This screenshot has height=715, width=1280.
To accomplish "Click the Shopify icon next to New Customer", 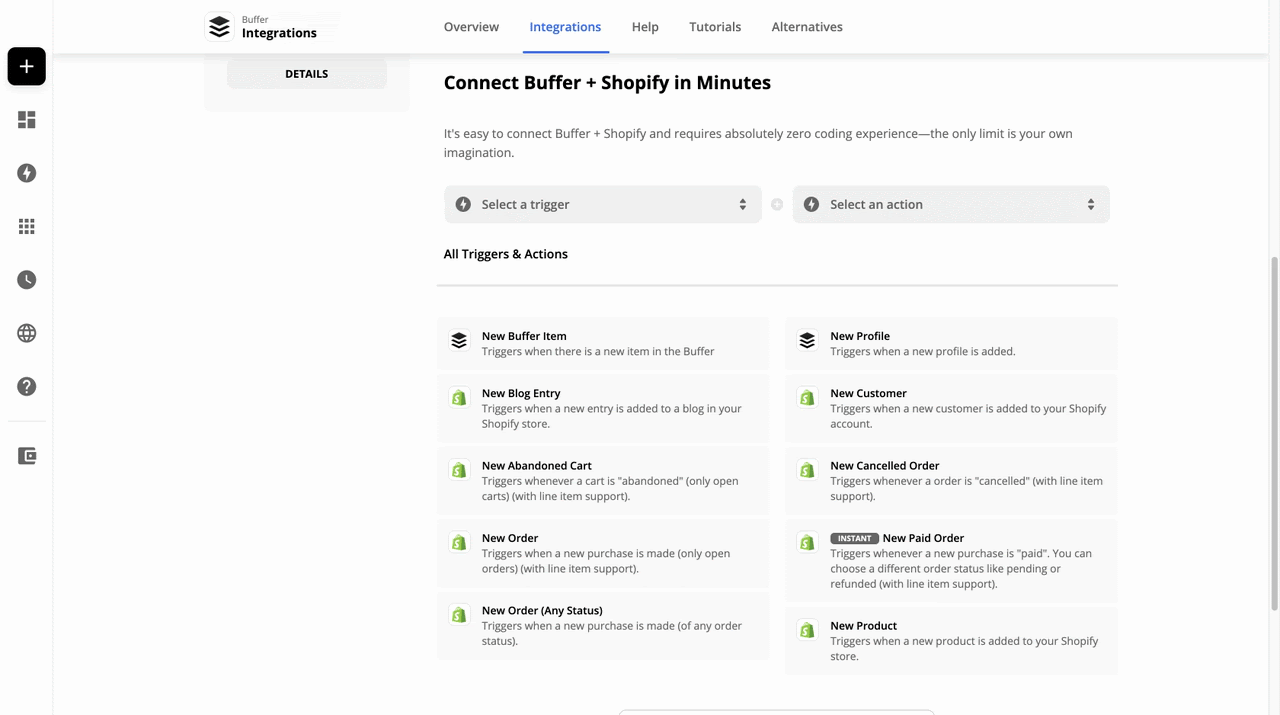I will 807,397.
